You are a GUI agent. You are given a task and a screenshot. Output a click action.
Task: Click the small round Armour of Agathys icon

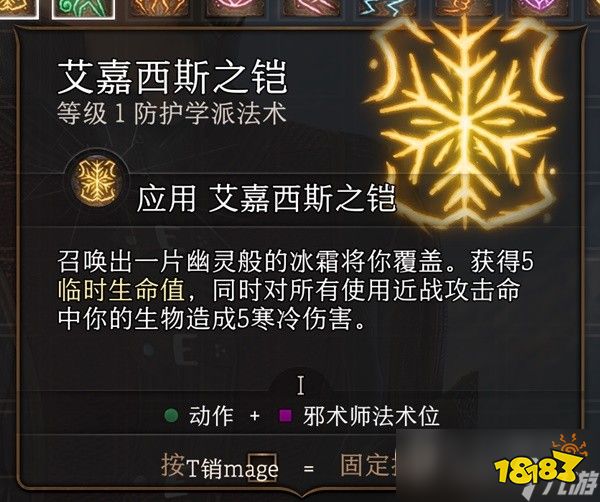(96, 181)
